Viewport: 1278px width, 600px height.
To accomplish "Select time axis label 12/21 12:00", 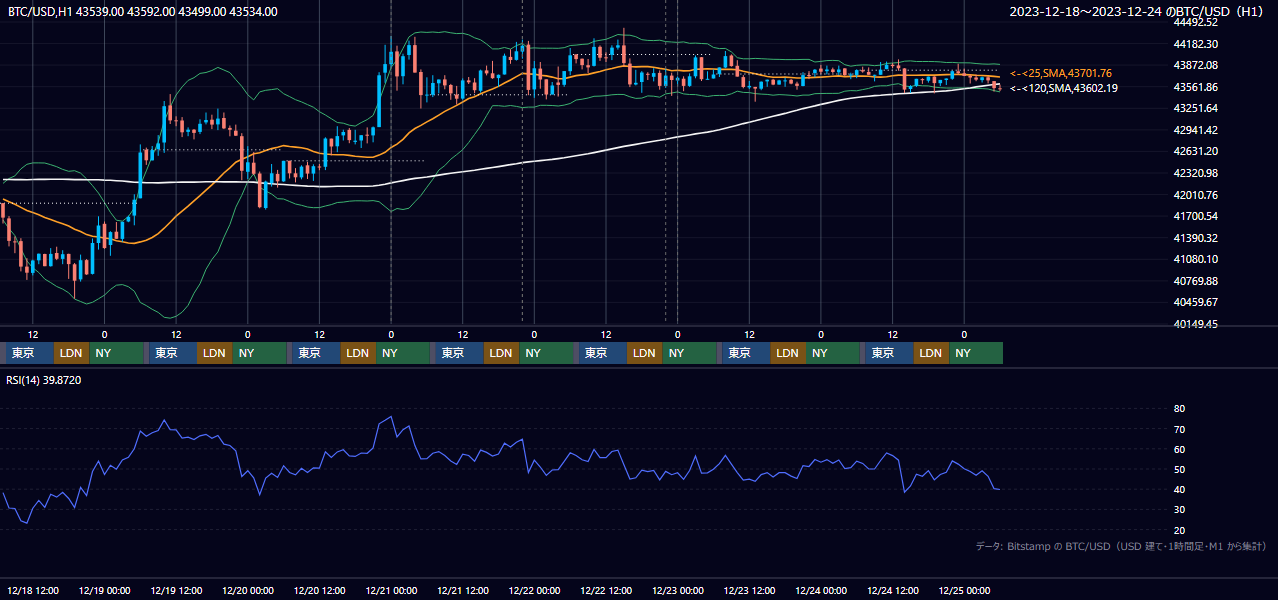I will (x=464, y=591).
